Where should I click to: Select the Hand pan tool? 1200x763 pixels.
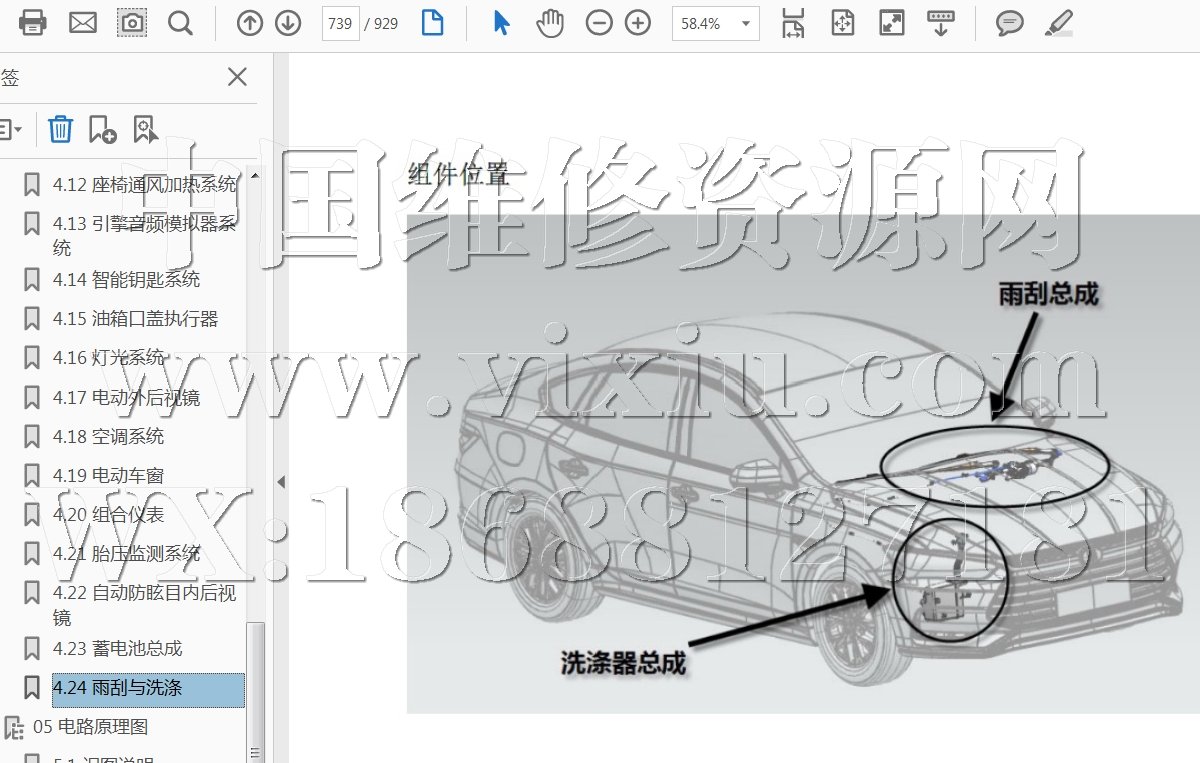point(550,23)
